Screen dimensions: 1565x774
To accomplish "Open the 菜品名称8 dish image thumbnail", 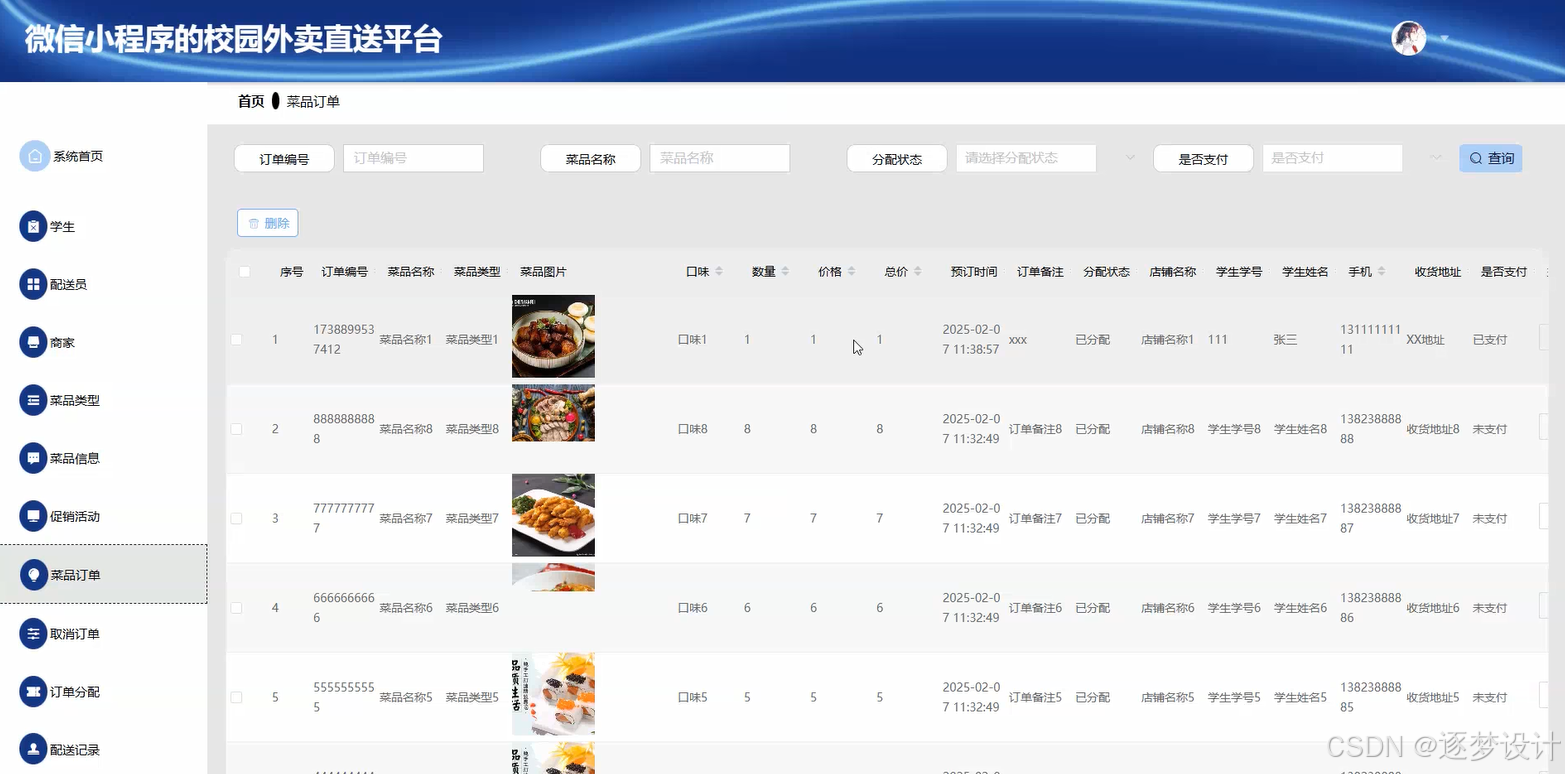I will click(553, 413).
